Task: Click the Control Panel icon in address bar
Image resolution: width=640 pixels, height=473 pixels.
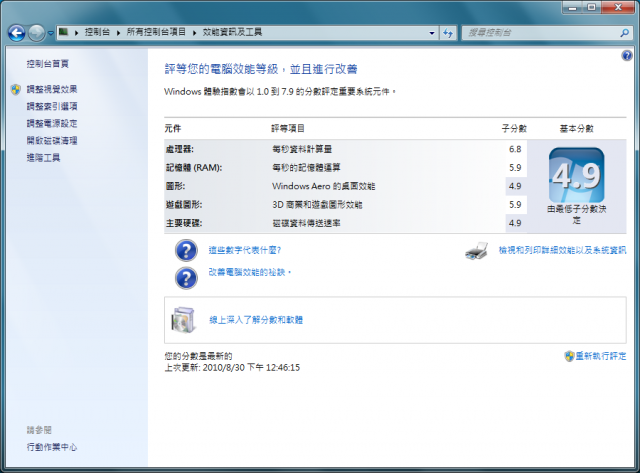Action: tap(64, 32)
